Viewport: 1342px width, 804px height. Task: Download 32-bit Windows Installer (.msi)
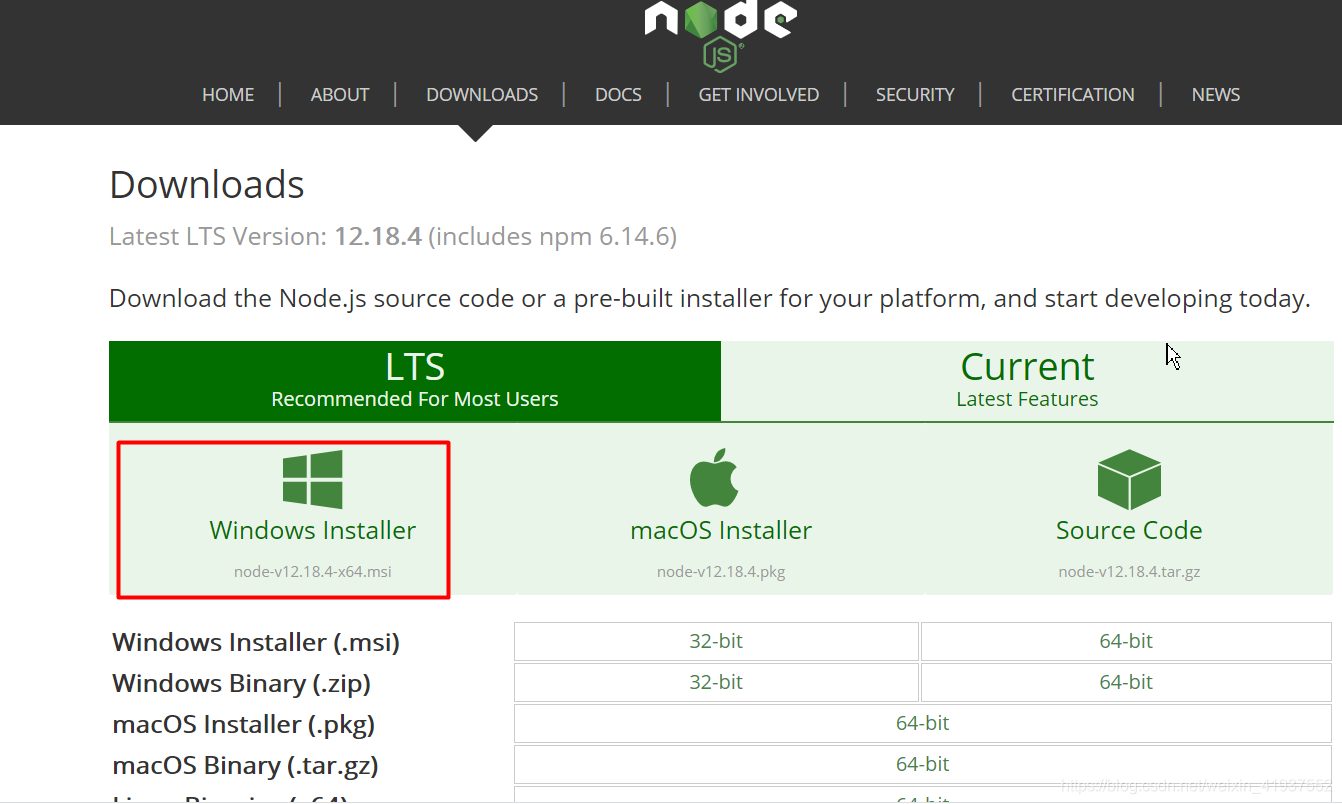coord(716,641)
